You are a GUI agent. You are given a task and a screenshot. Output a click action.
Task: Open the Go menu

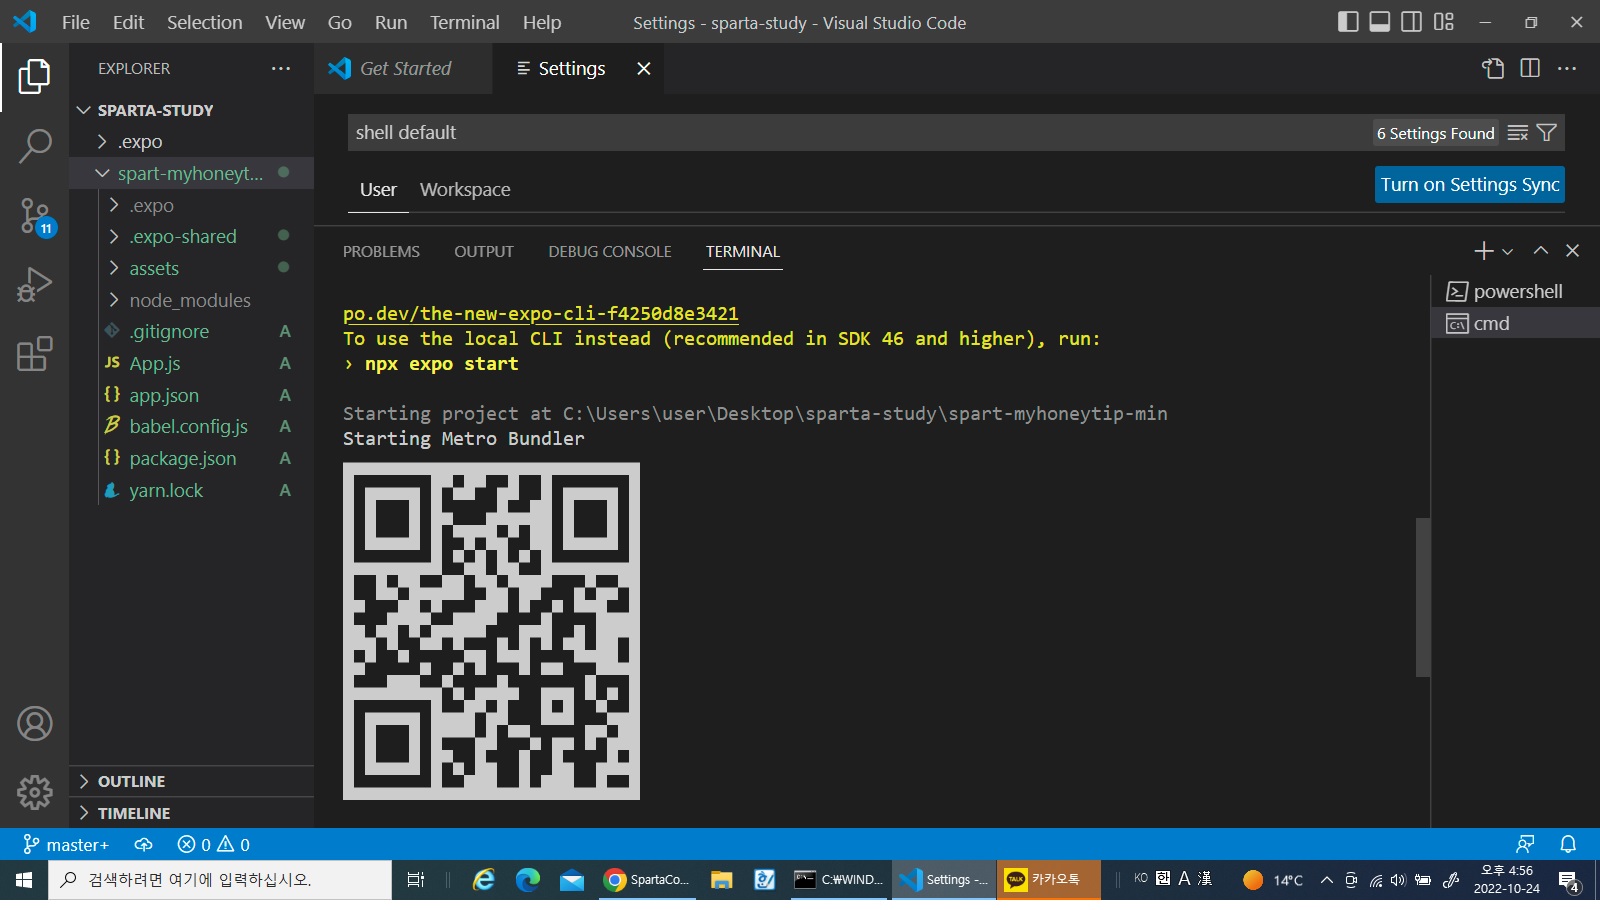click(339, 22)
